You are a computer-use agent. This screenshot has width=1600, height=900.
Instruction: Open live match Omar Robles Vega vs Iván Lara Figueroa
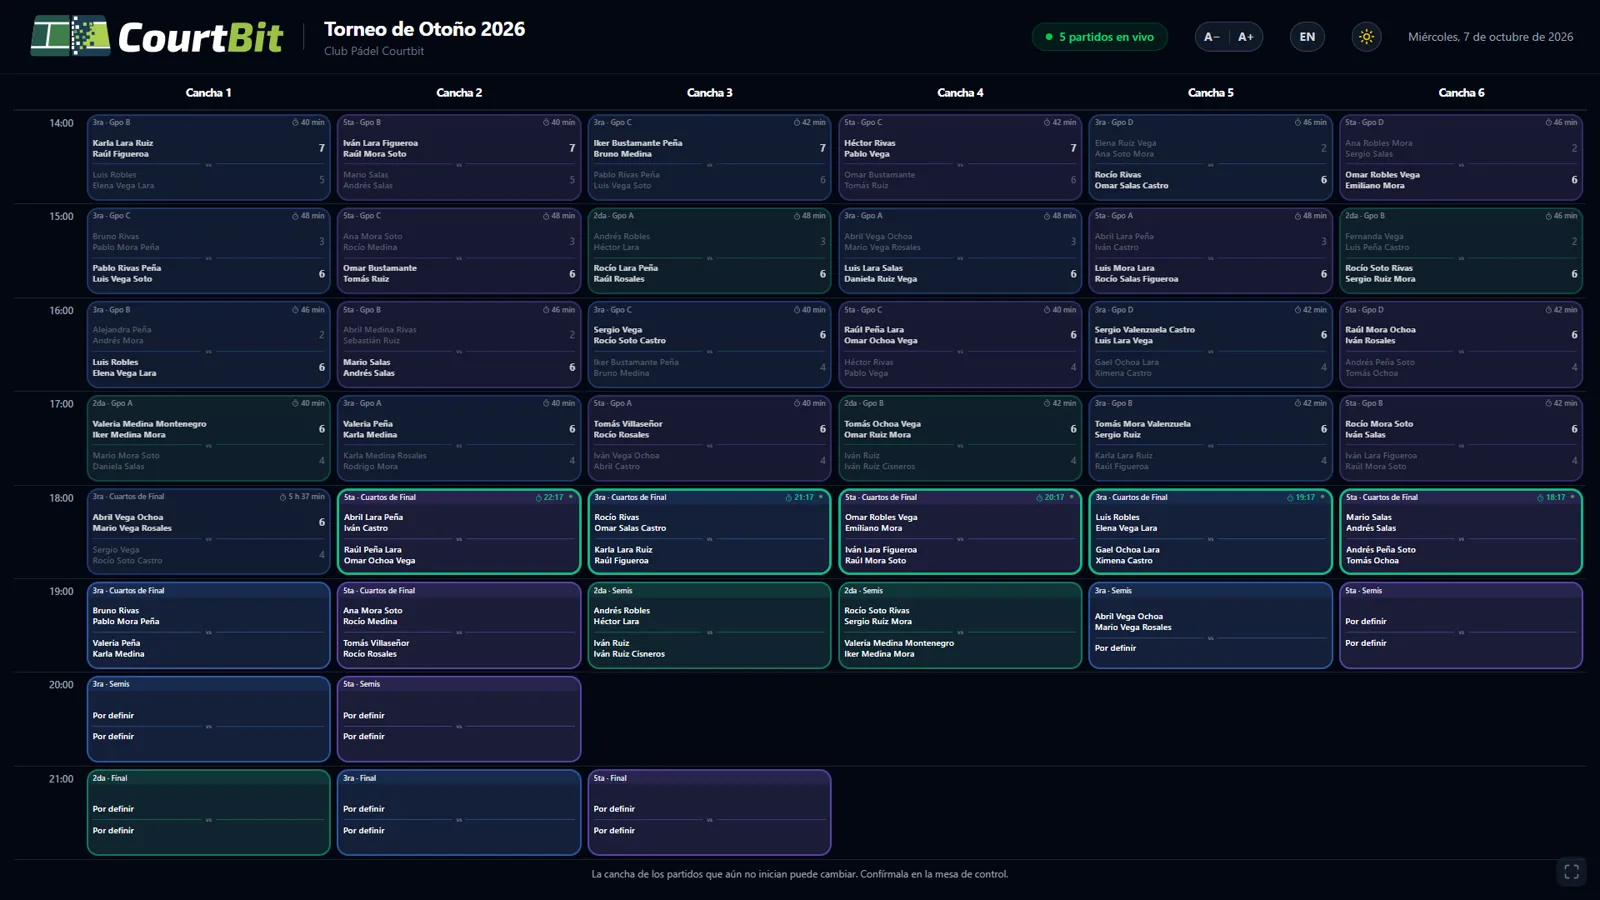click(x=960, y=531)
